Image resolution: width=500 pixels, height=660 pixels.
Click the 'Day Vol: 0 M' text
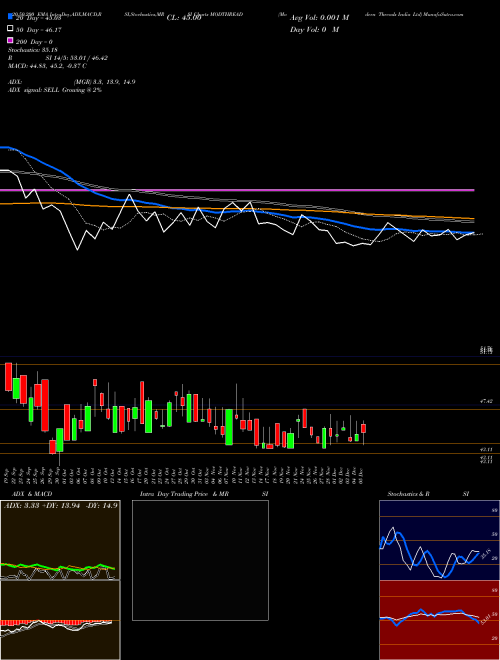pyautogui.click(x=314, y=29)
